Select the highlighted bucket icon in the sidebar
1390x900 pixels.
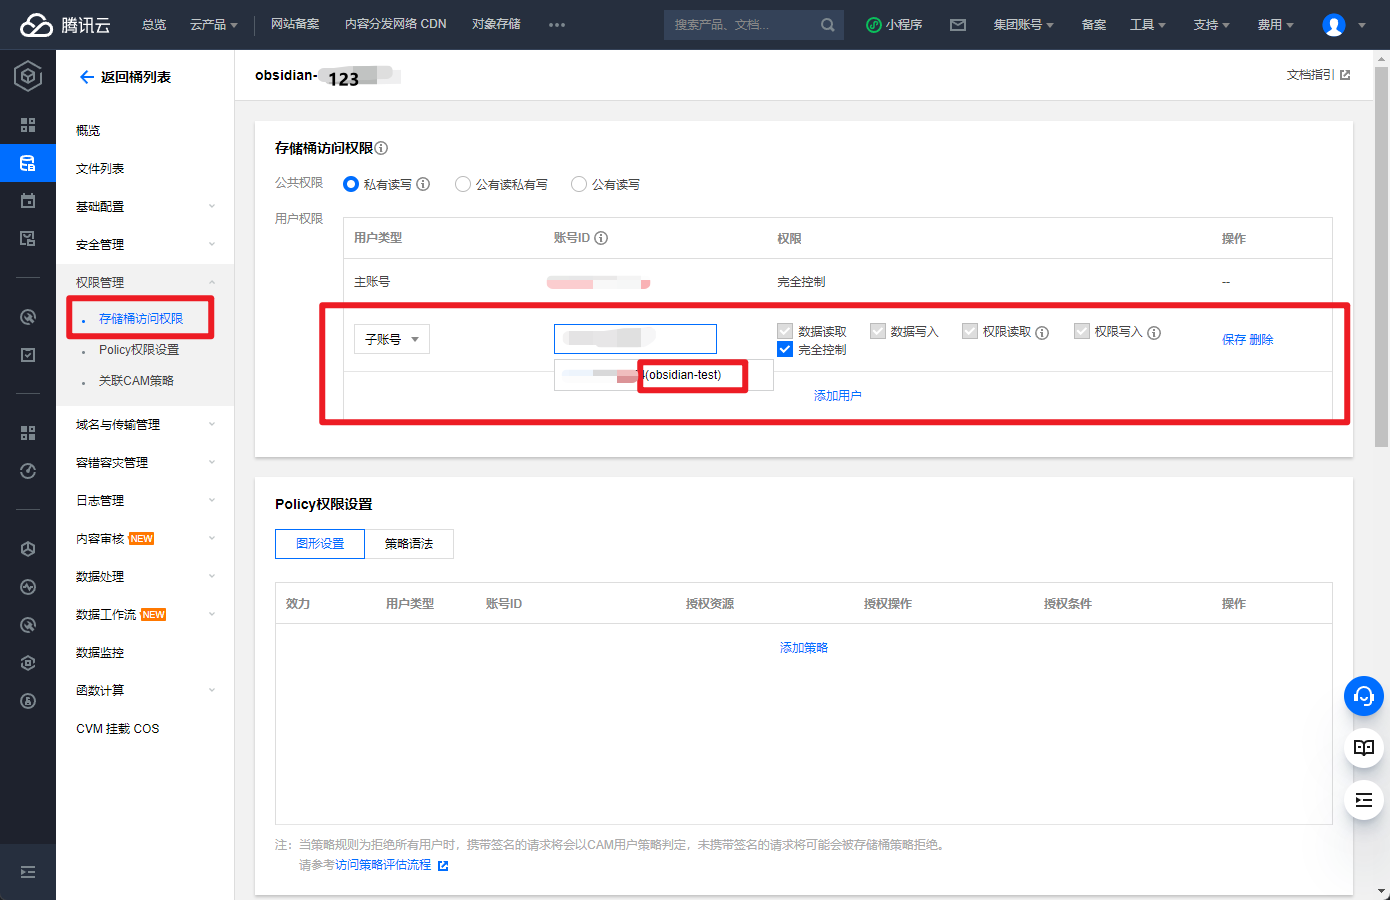[28, 163]
